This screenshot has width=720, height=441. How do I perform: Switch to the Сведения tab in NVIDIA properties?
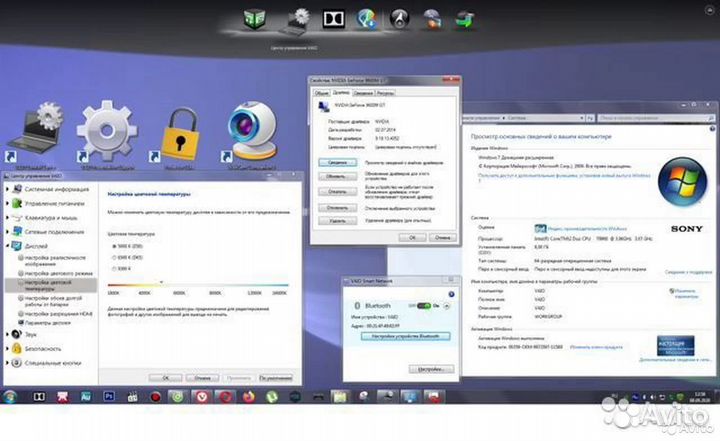(363, 93)
